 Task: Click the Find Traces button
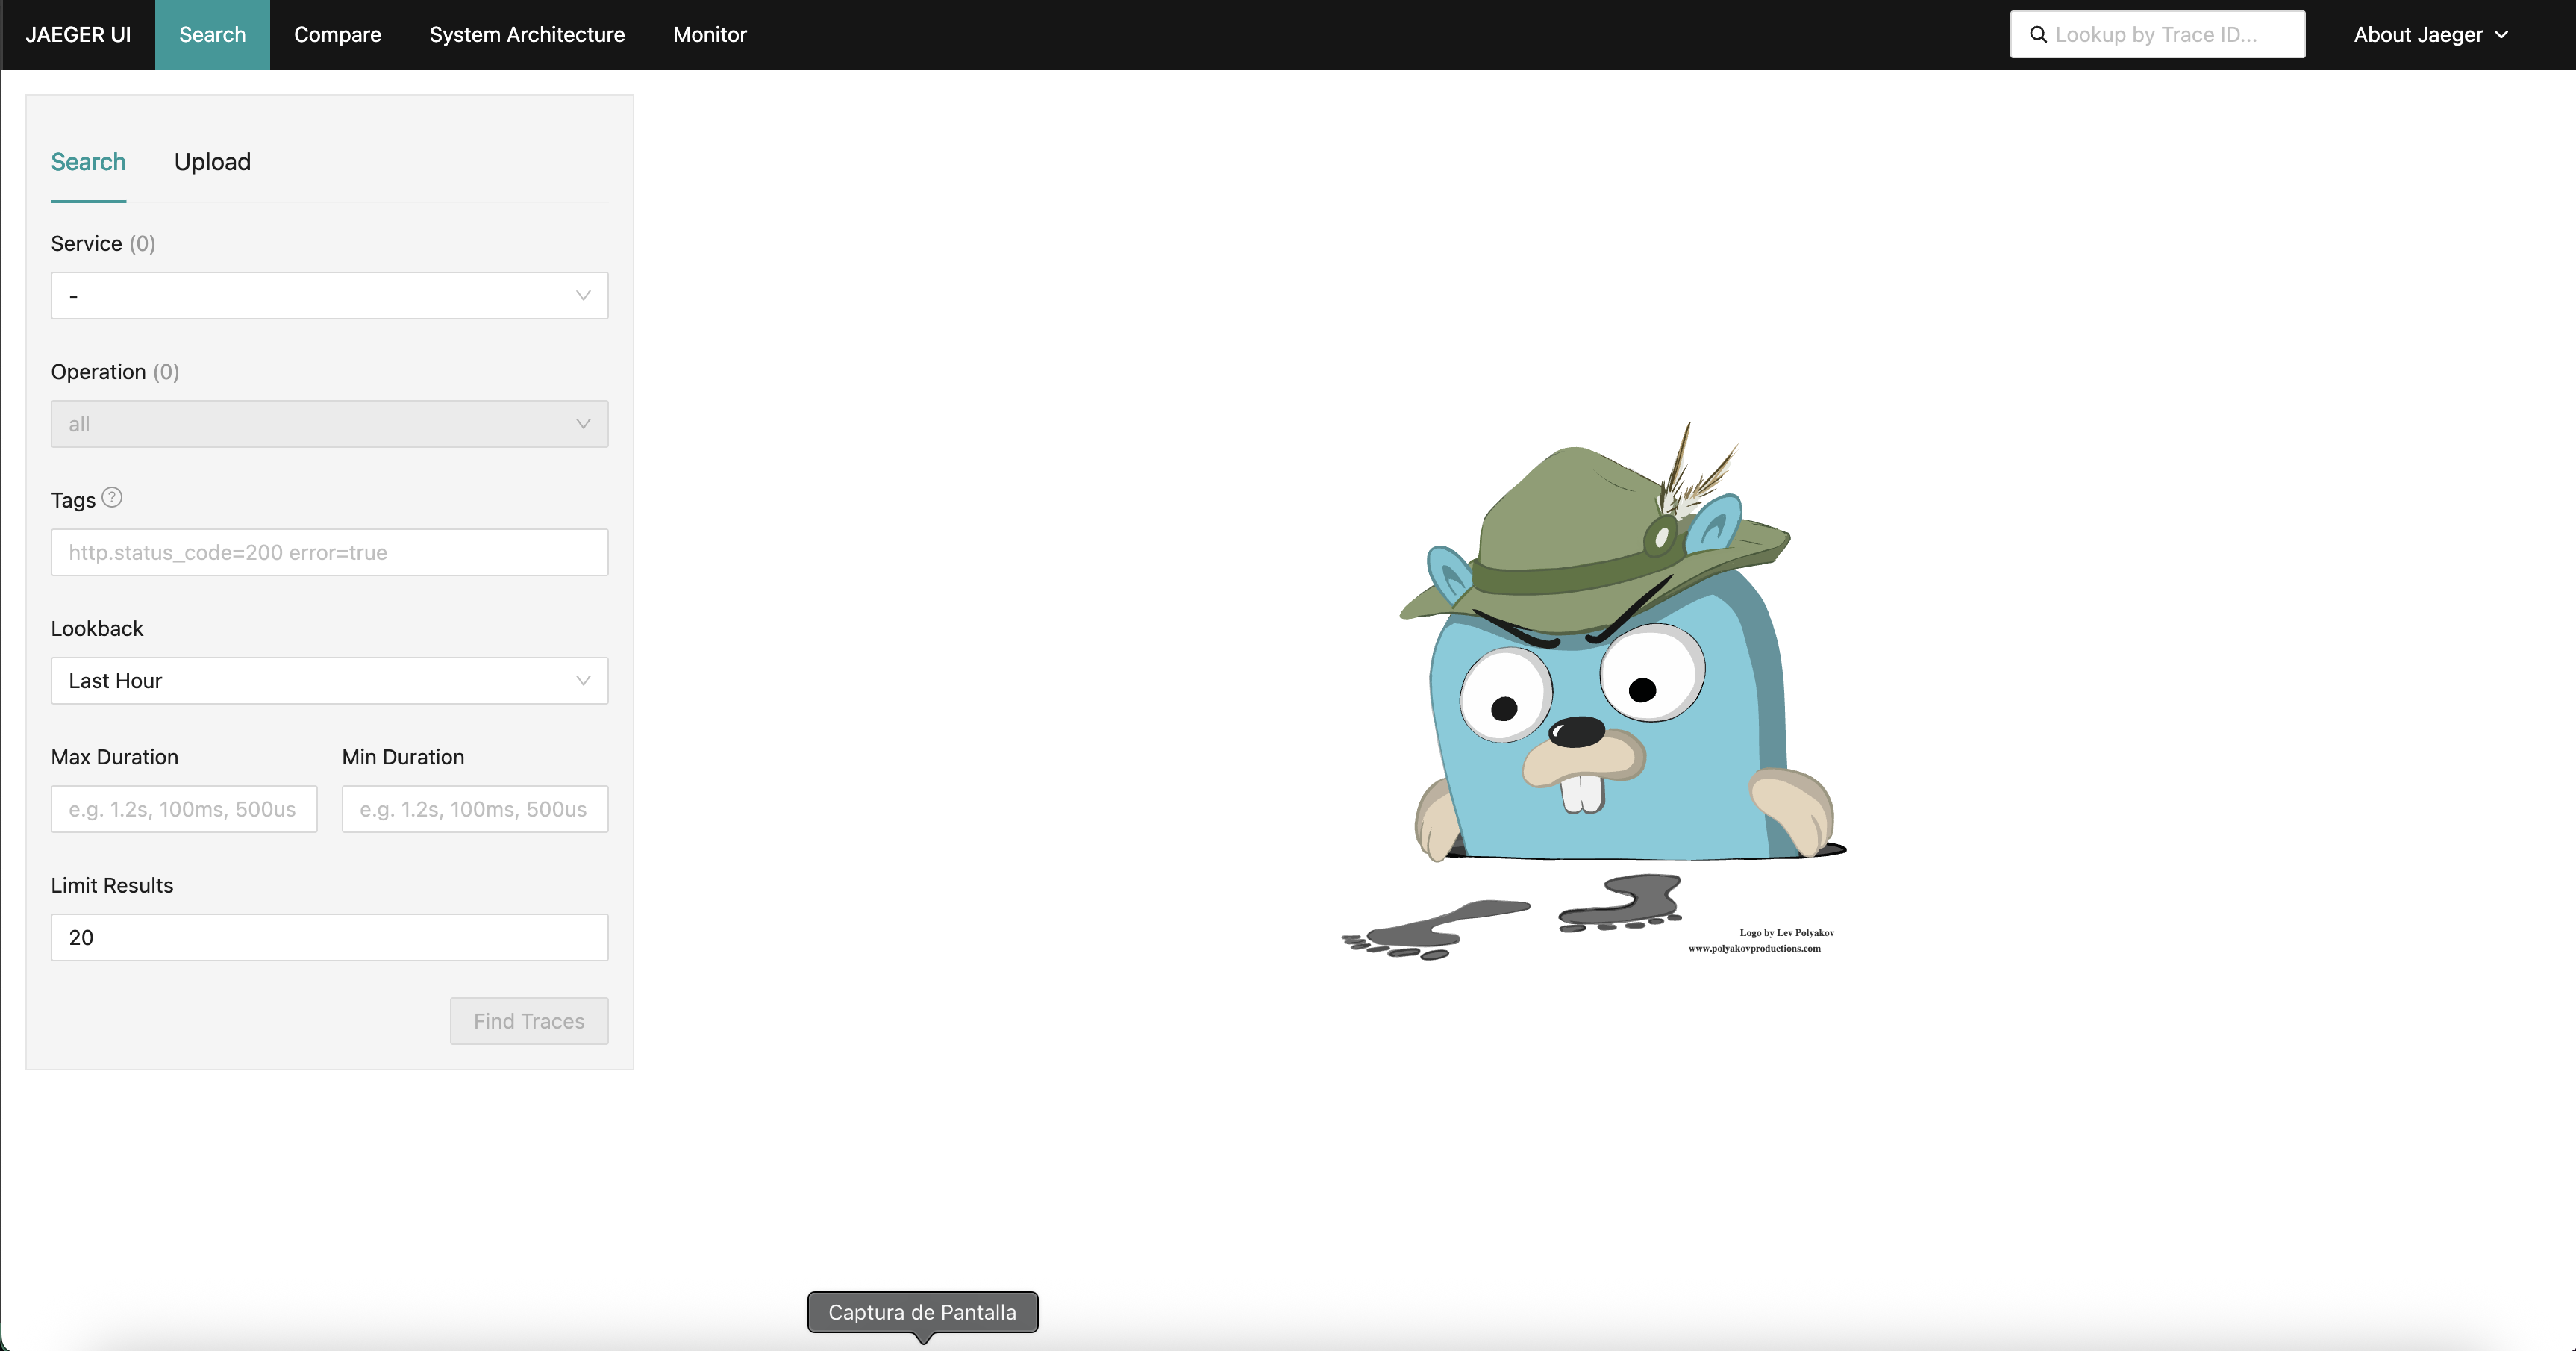(x=529, y=1021)
